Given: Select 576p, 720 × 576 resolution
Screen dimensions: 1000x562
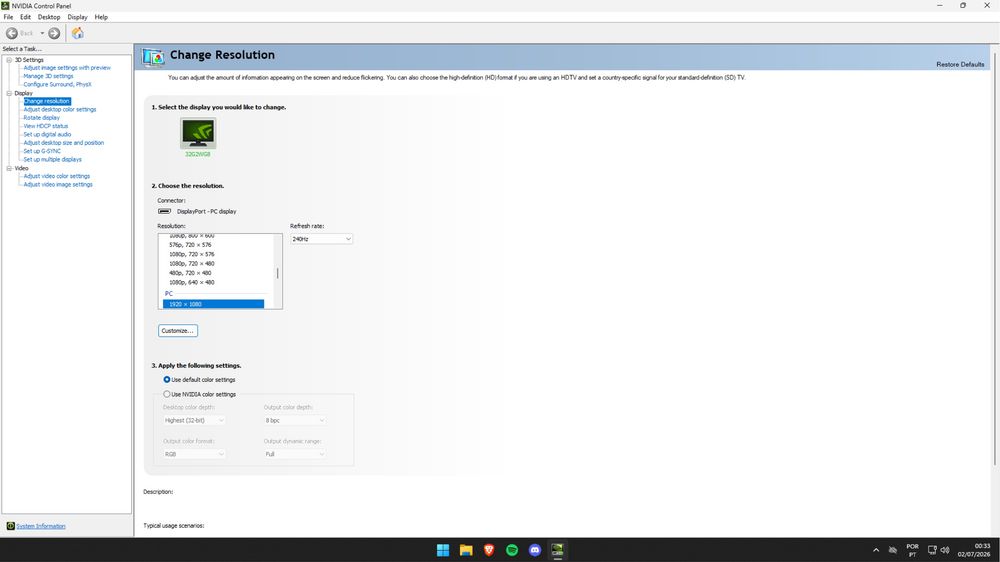Looking at the screenshot, I should pyautogui.click(x=190, y=245).
